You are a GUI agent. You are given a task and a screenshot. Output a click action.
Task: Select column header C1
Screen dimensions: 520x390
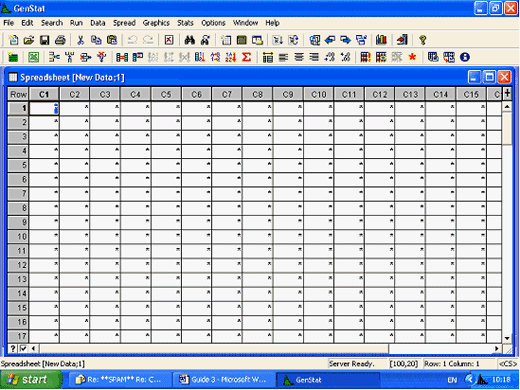point(44,94)
